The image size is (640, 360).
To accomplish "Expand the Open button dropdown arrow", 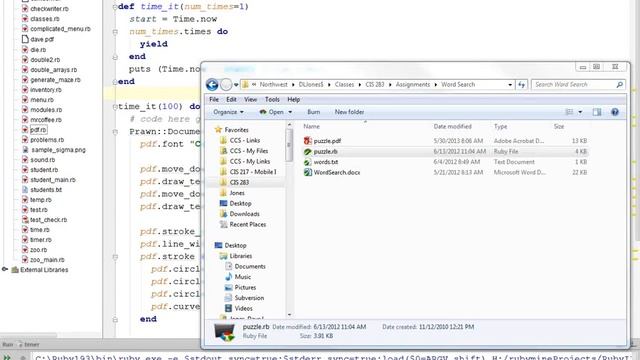I will 290,112.
